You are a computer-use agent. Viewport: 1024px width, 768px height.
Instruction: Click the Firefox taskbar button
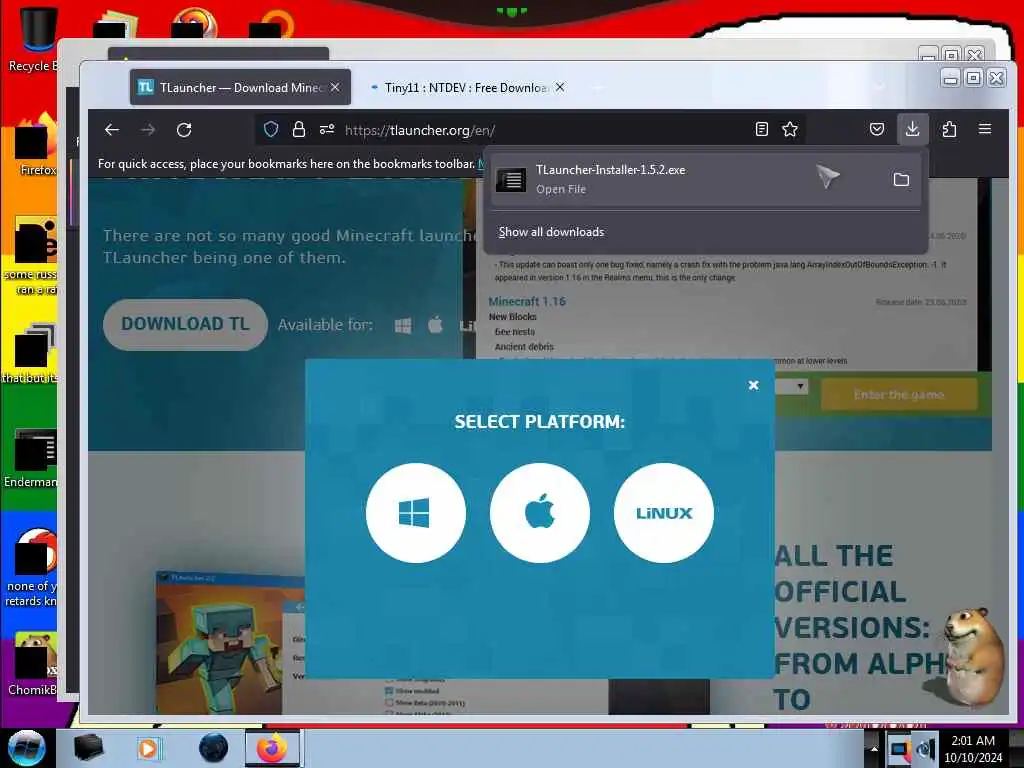pos(272,748)
